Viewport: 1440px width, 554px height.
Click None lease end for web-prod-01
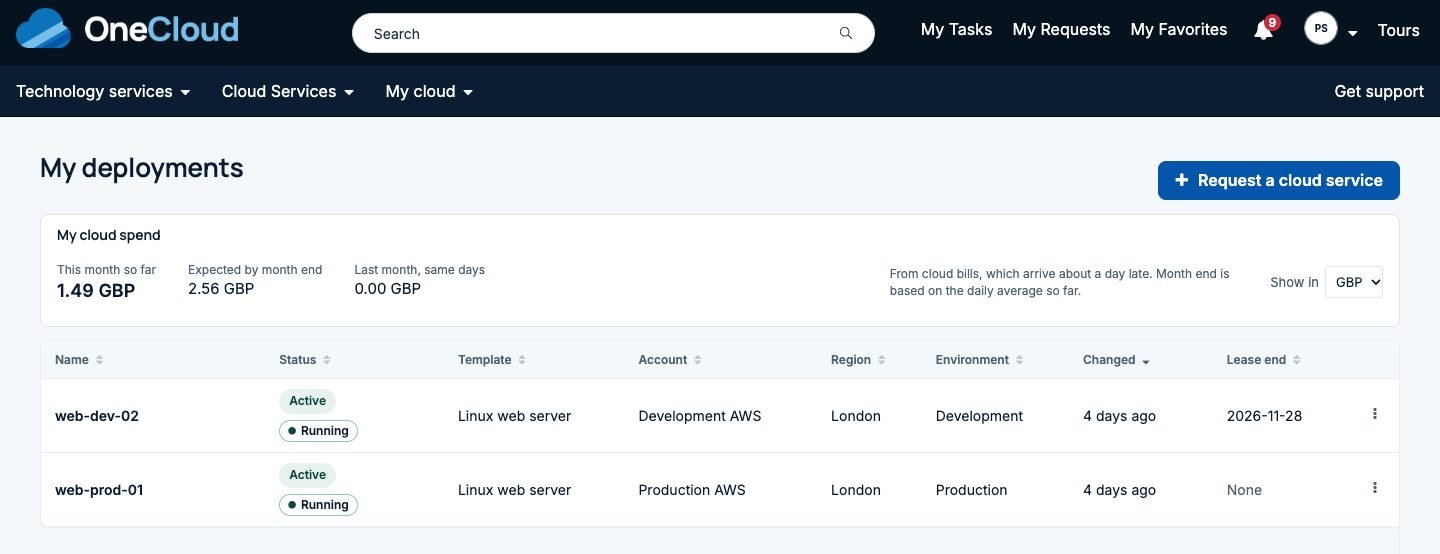pyautogui.click(x=1244, y=490)
